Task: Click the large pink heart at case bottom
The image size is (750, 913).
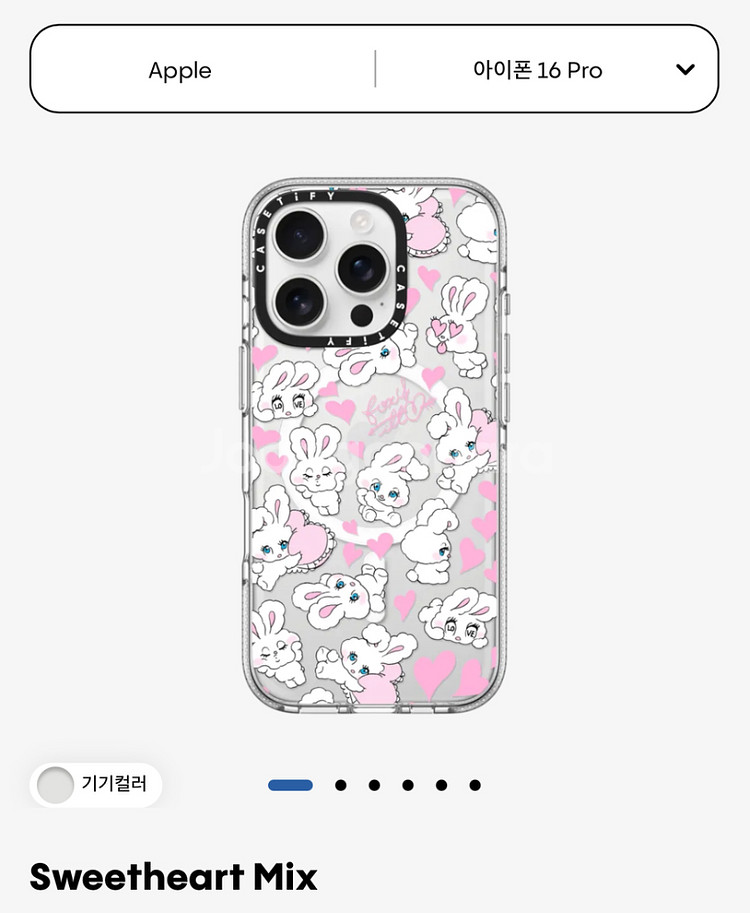Action: click(434, 673)
